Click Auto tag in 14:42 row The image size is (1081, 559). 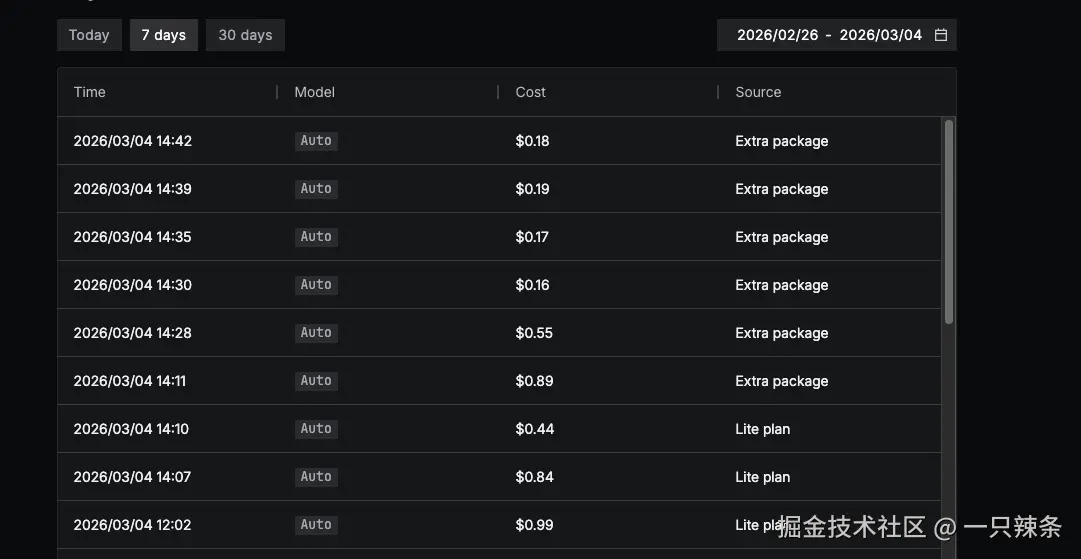[316, 141]
